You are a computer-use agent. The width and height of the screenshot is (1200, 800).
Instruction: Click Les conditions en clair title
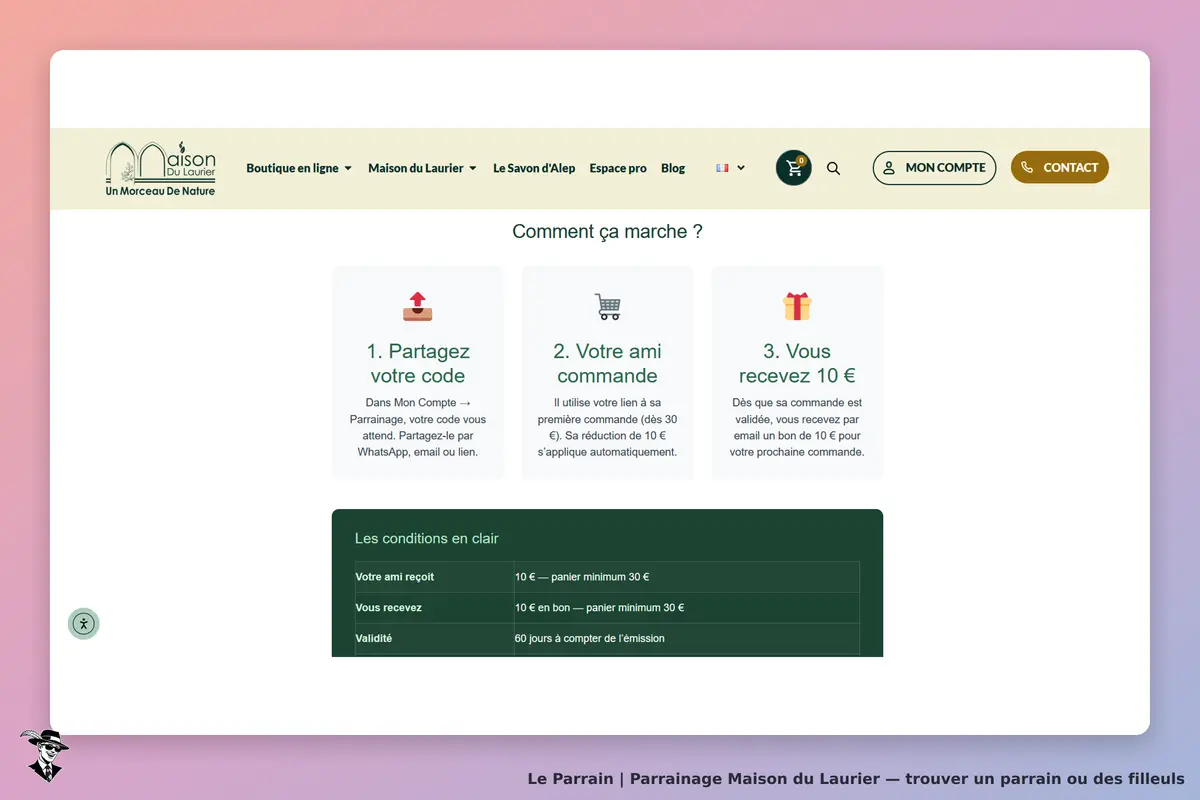[x=427, y=538]
